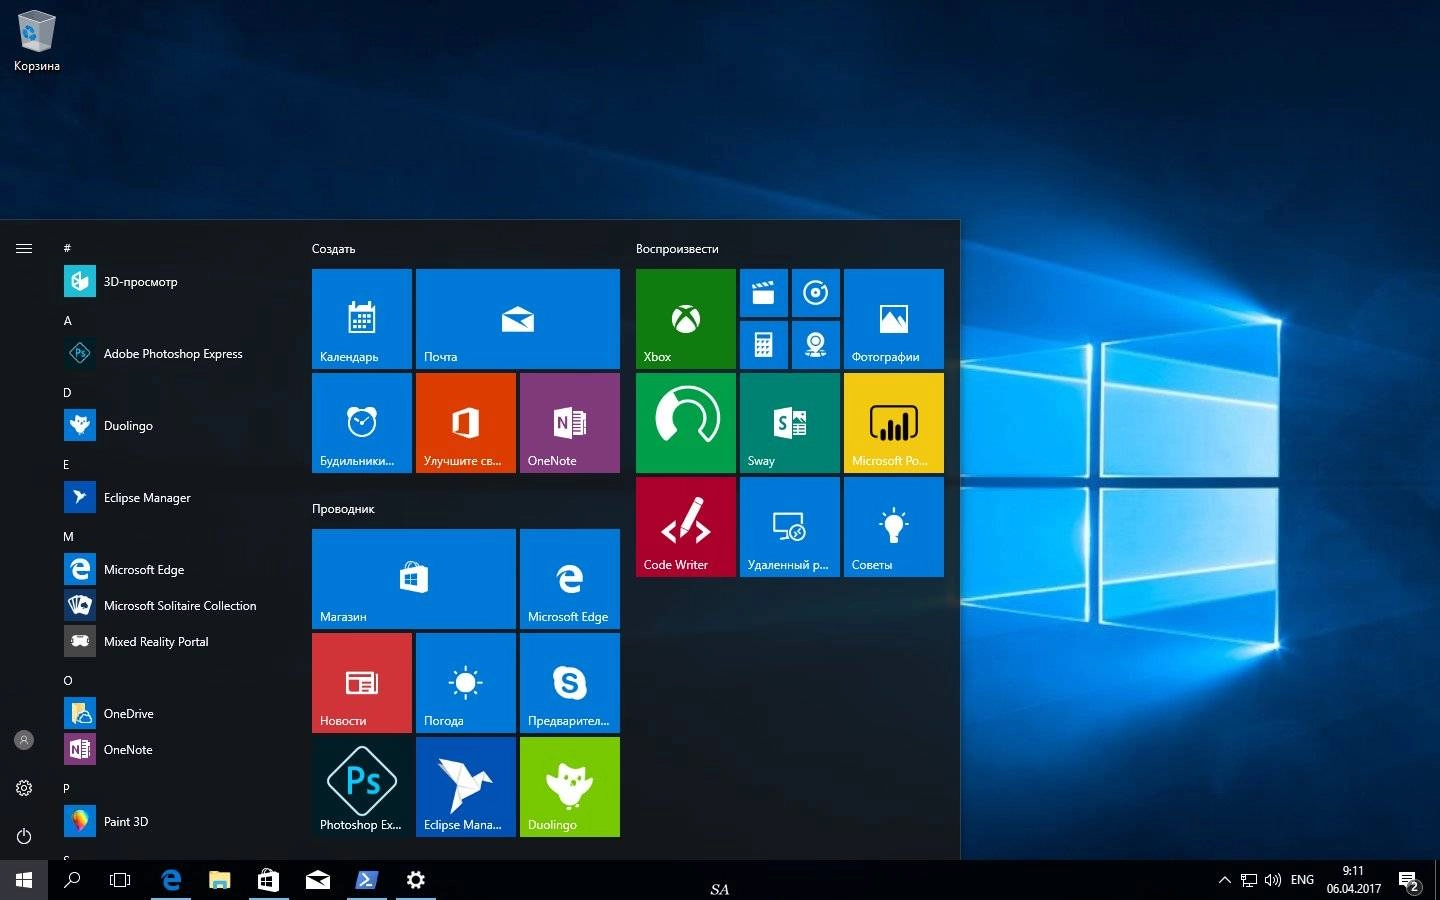The width and height of the screenshot is (1440, 900).
Task: Click the M letter header
Action: [68, 537]
